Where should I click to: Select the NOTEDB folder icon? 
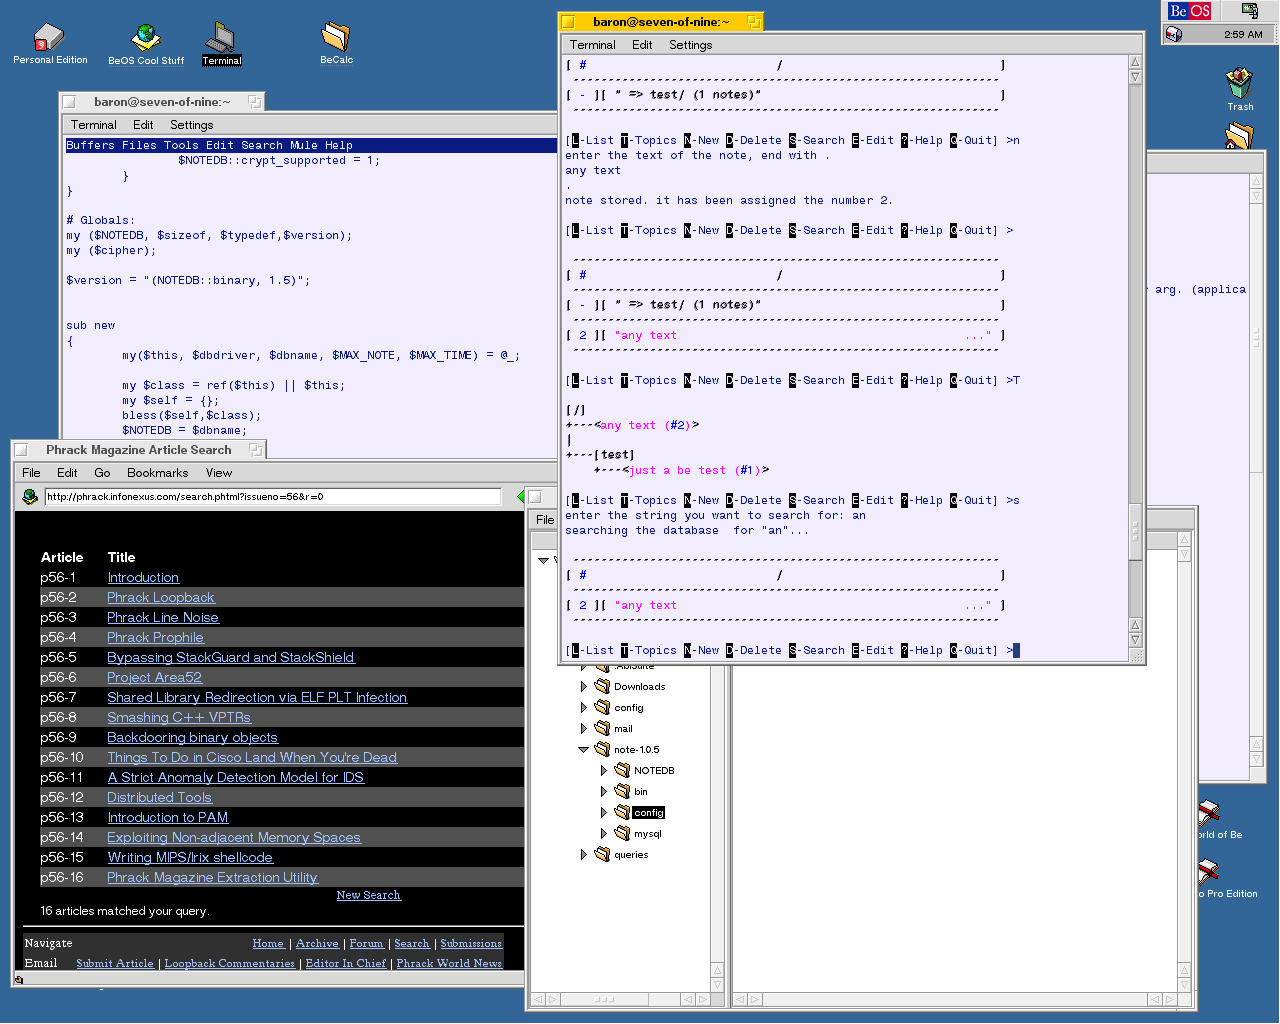click(x=622, y=770)
